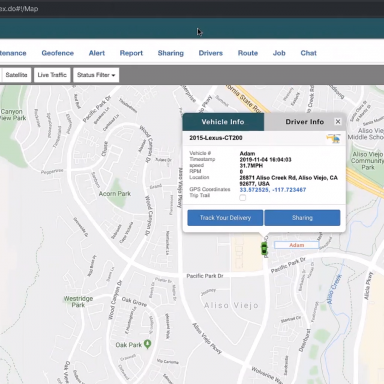Screen dimensions: 384x384
Task: Click the Westridge Park map label
Action: [78, 302]
